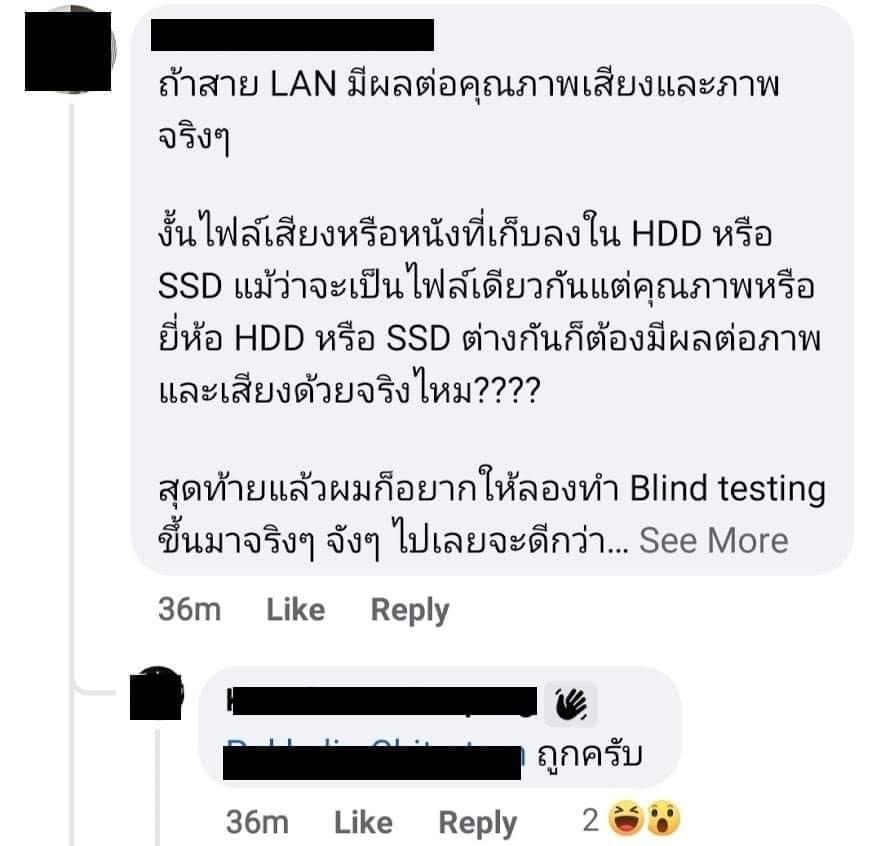Screen dimensions: 881x846
Task: Open the top comment's 36m timestamp
Action: click(x=189, y=610)
